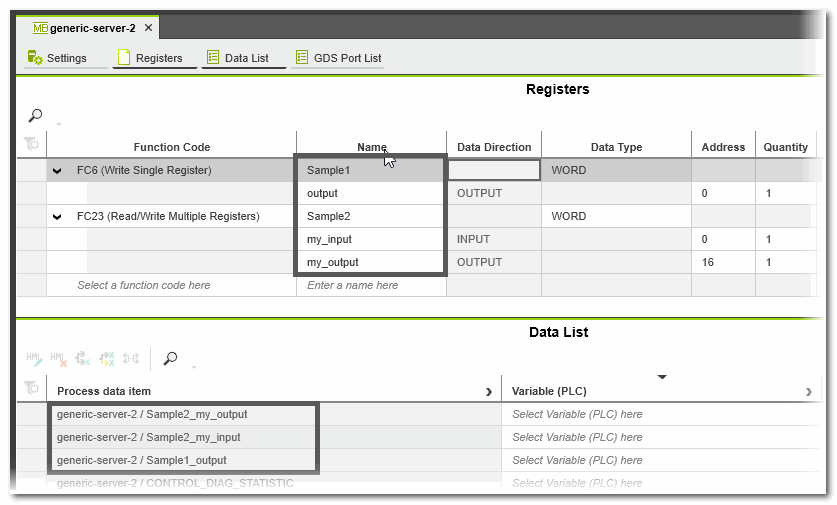Click the search magnifier in Registers panel
This screenshot has height=505, width=837.
pyautogui.click(x=35, y=116)
